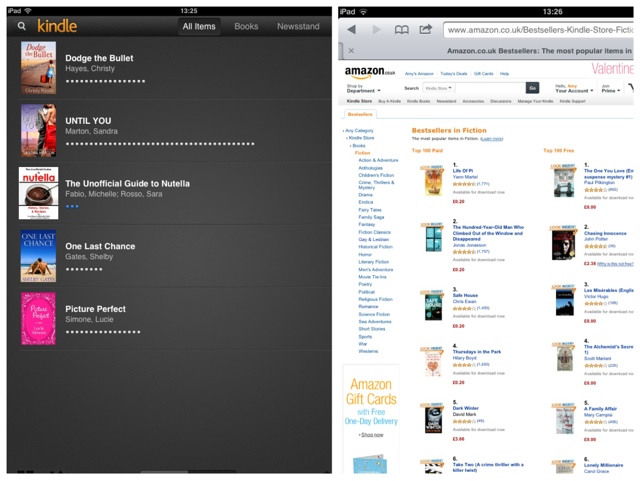Select the Westerns category
The width and height of the screenshot is (640, 481).
click(x=368, y=351)
